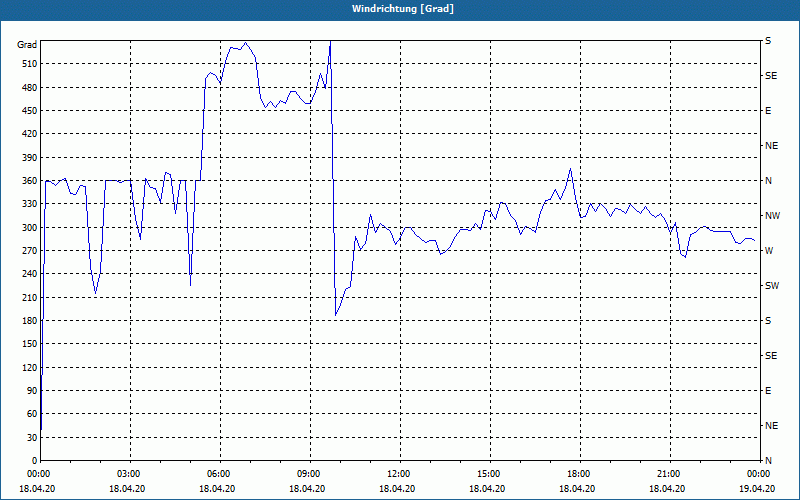The image size is (800, 500).
Task: Select the 18:00 time label
Action: coord(581,474)
